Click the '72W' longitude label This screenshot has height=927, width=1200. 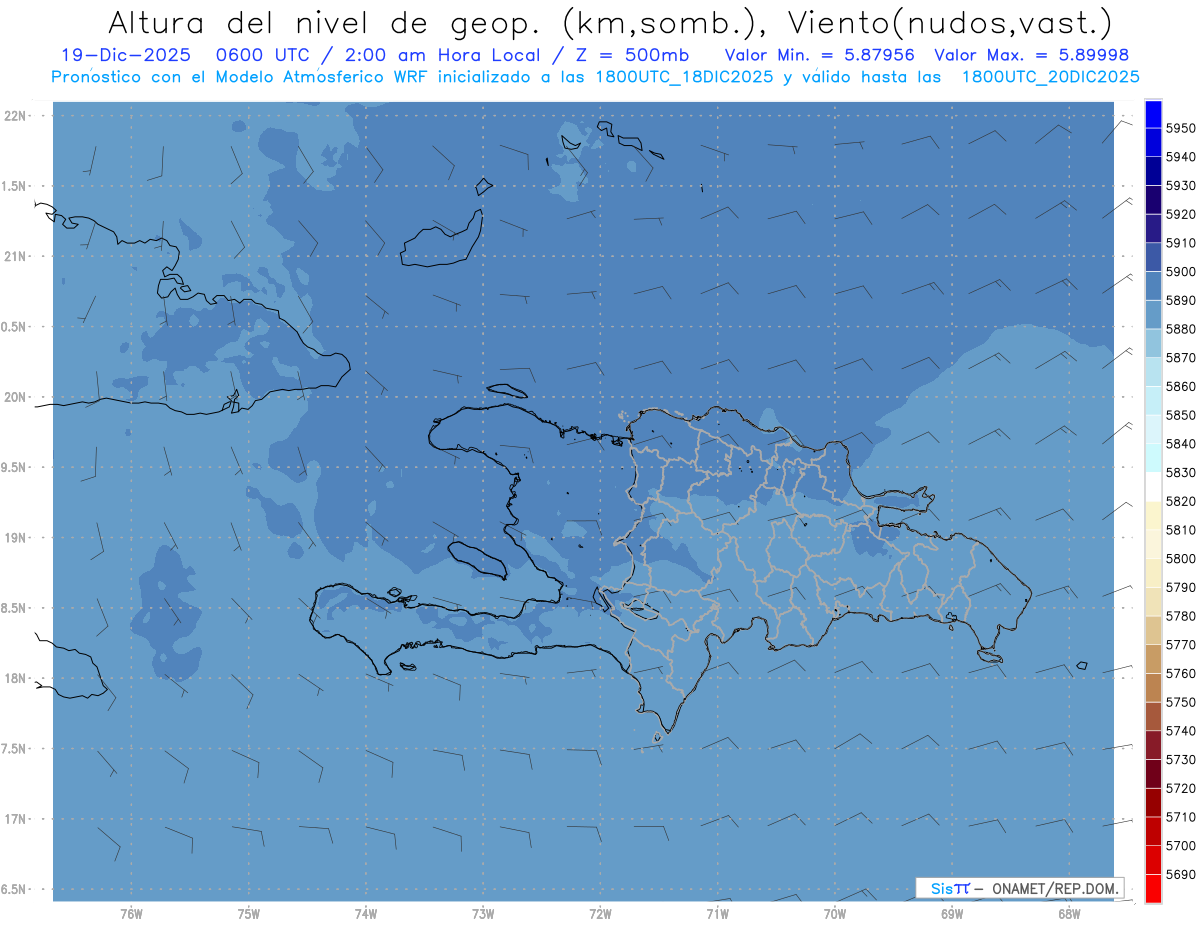[x=600, y=913]
